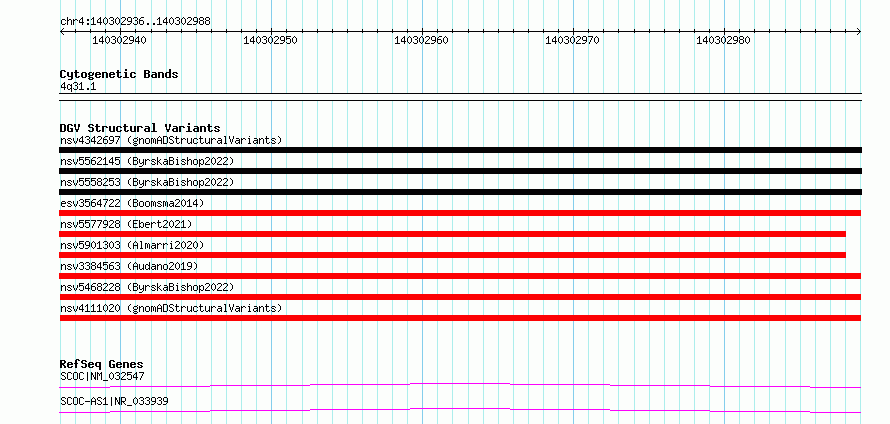
Task: Select the magenta SCOC-AS1 gene line
Action: click(460, 410)
